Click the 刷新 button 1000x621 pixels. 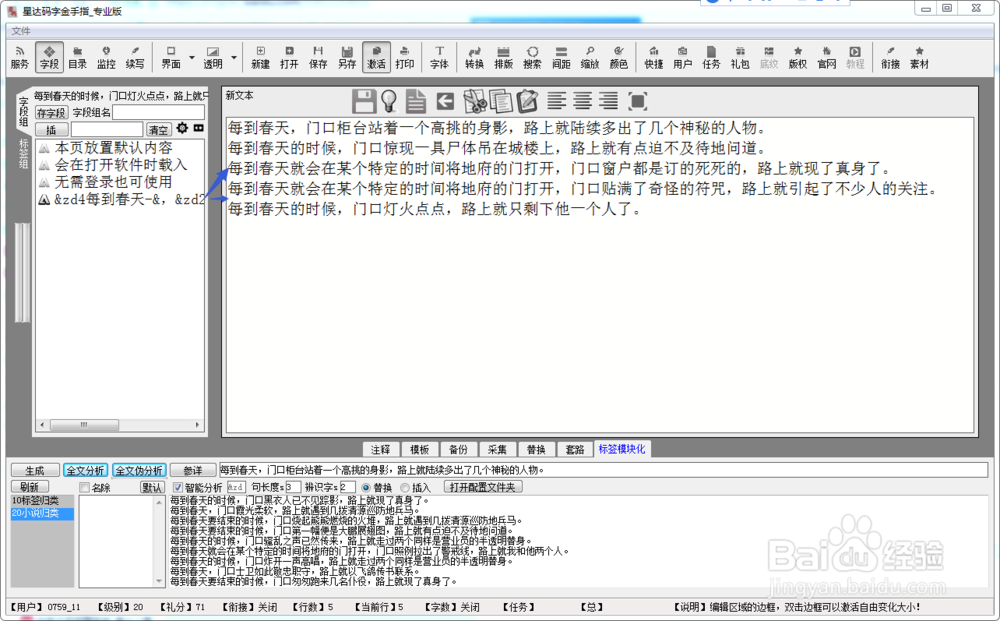(x=29, y=487)
